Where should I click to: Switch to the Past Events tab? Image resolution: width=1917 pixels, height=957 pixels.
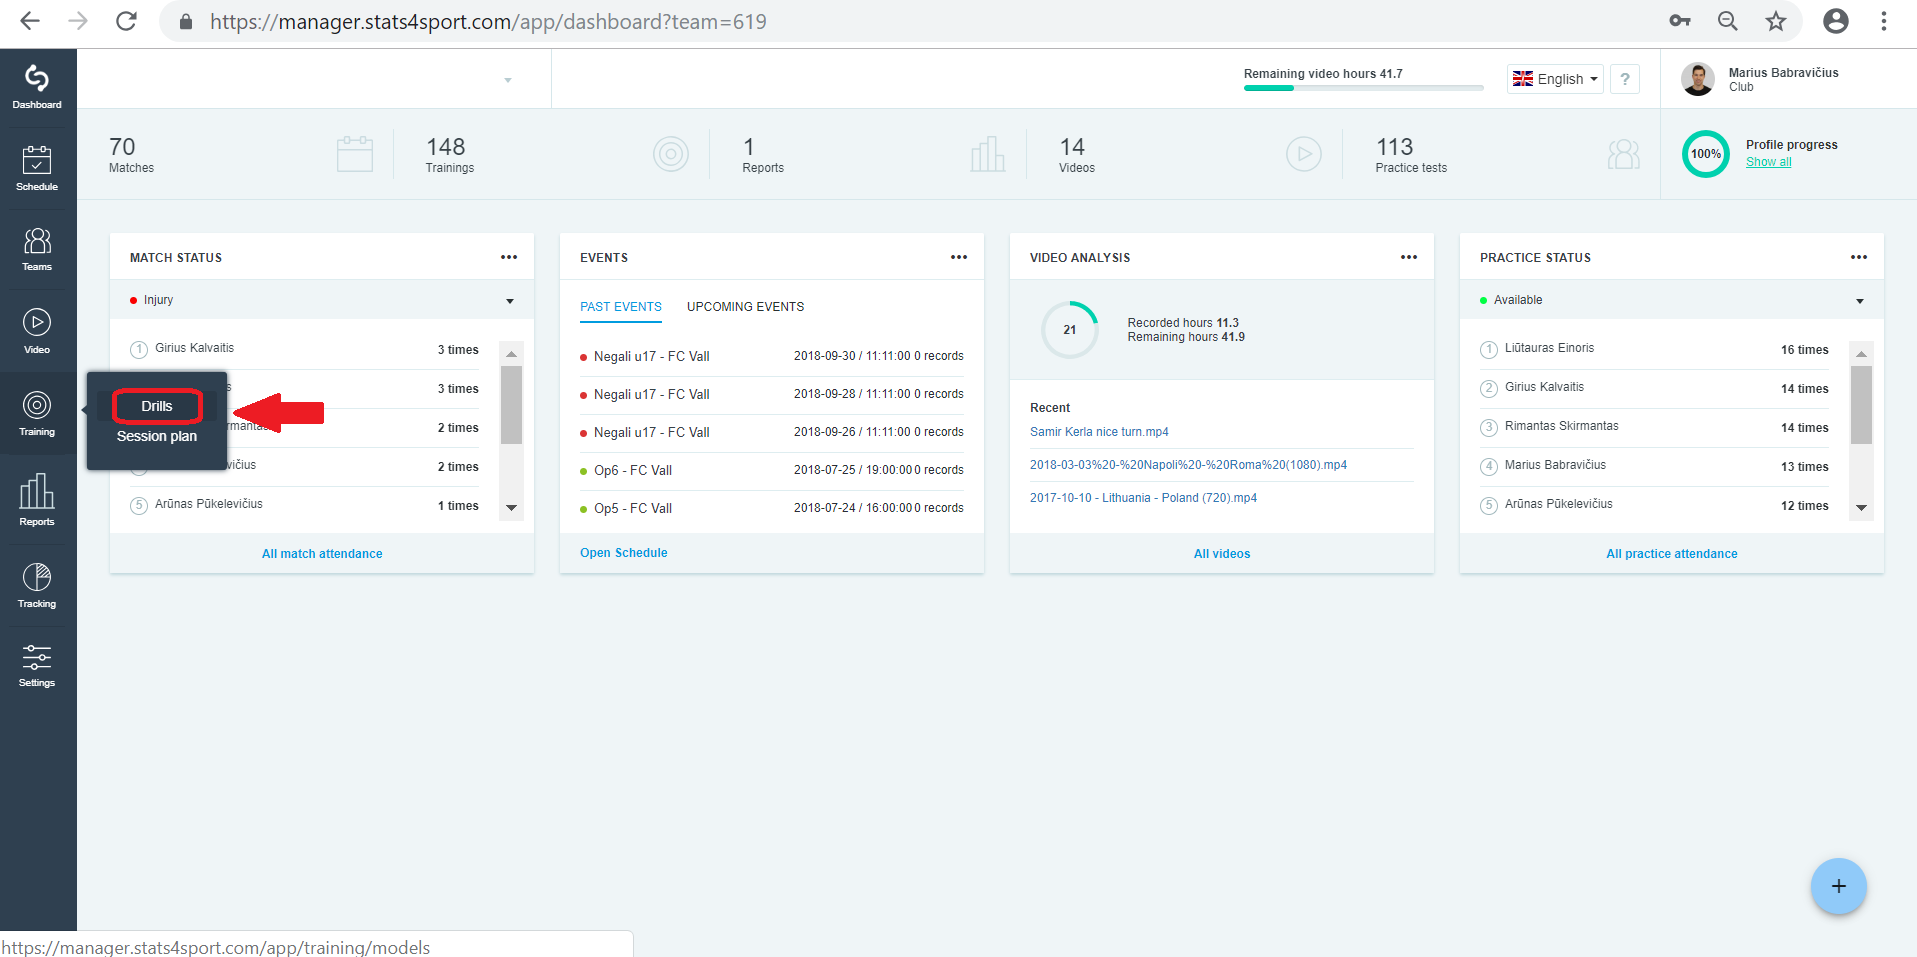621,307
